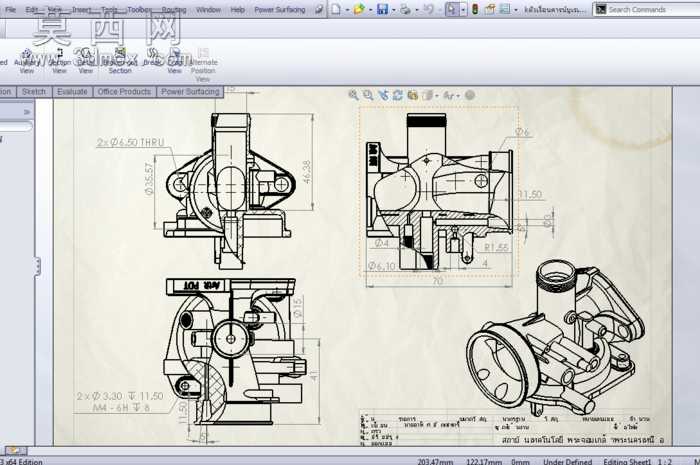
Task: Expand the Open file dropdown arrow
Action: coord(370,9)
